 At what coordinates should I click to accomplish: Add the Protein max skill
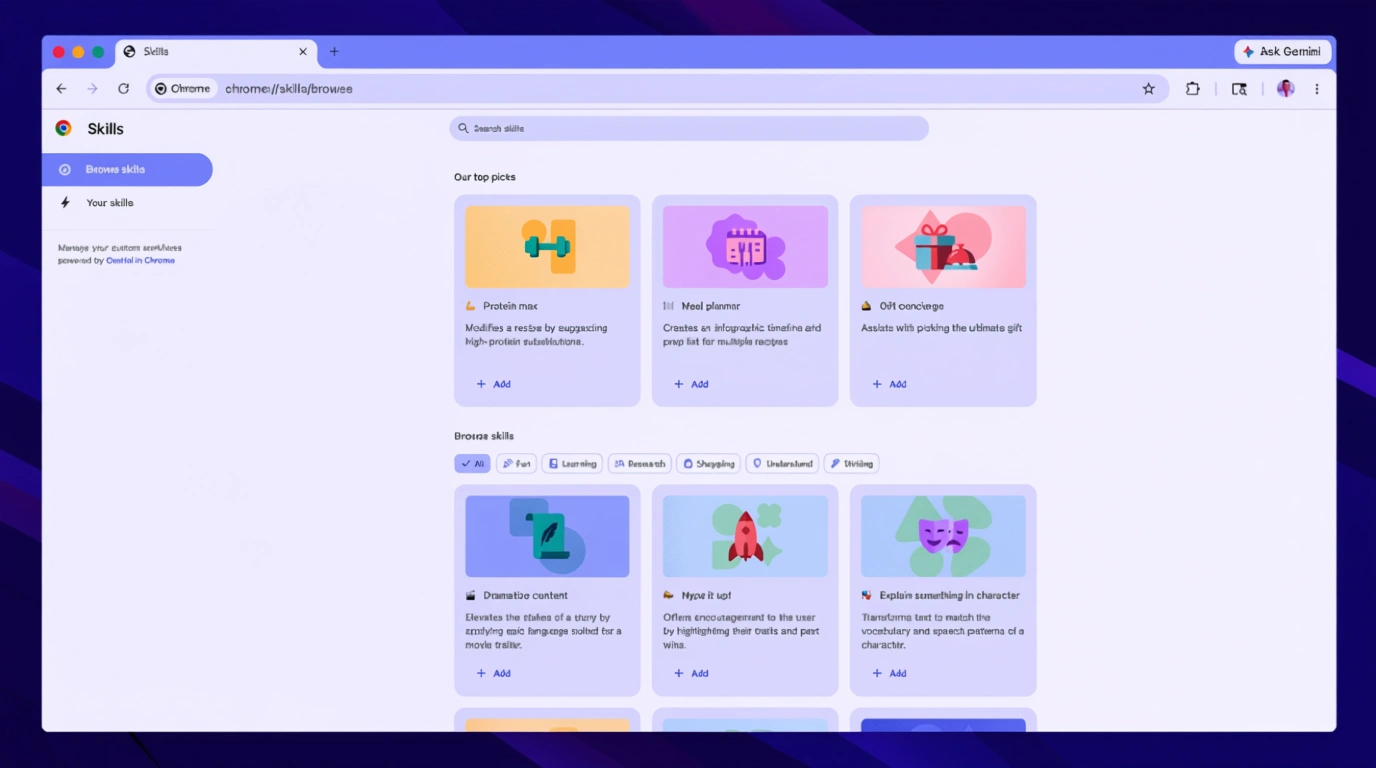tap(494, 384)
